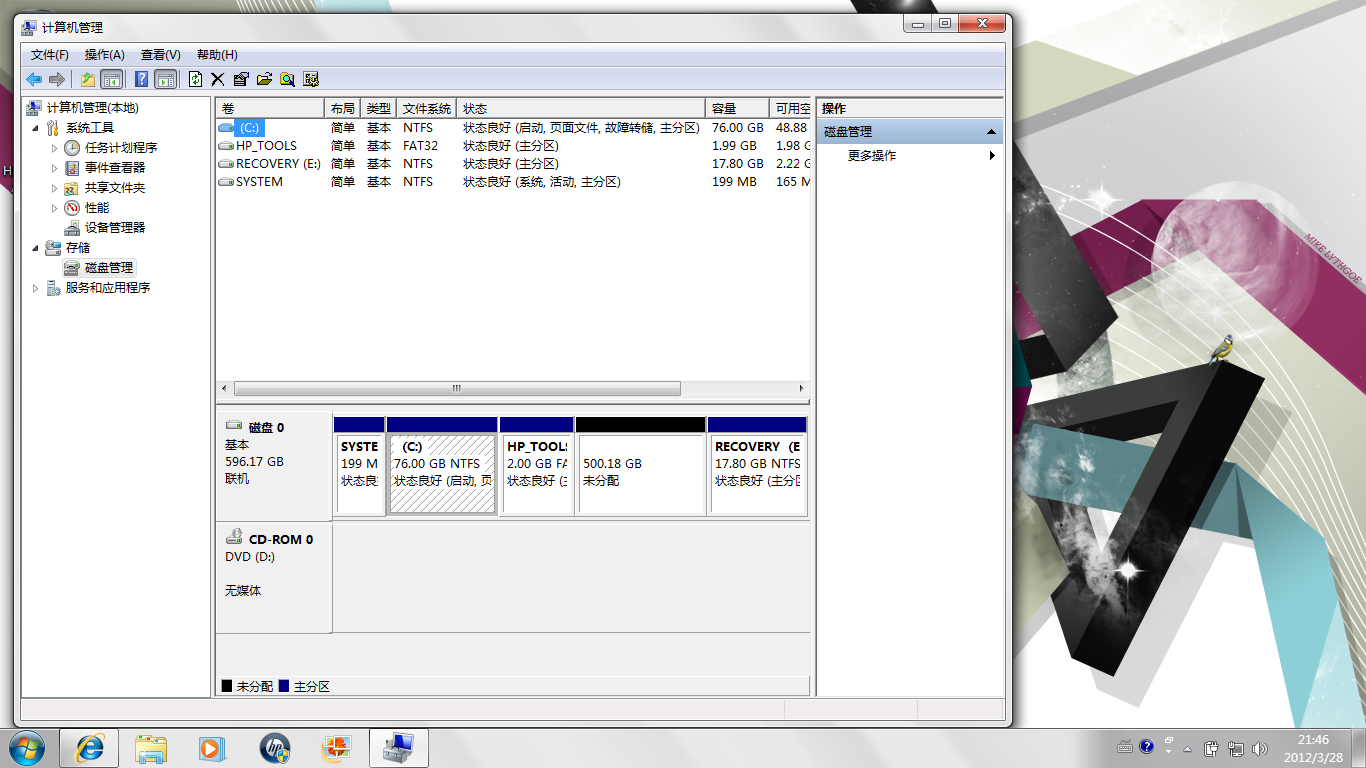The width and height of the screenshot is (1366, 768).
Task: Sort volumes by the 容量 column header
Action: coord(735,108)
